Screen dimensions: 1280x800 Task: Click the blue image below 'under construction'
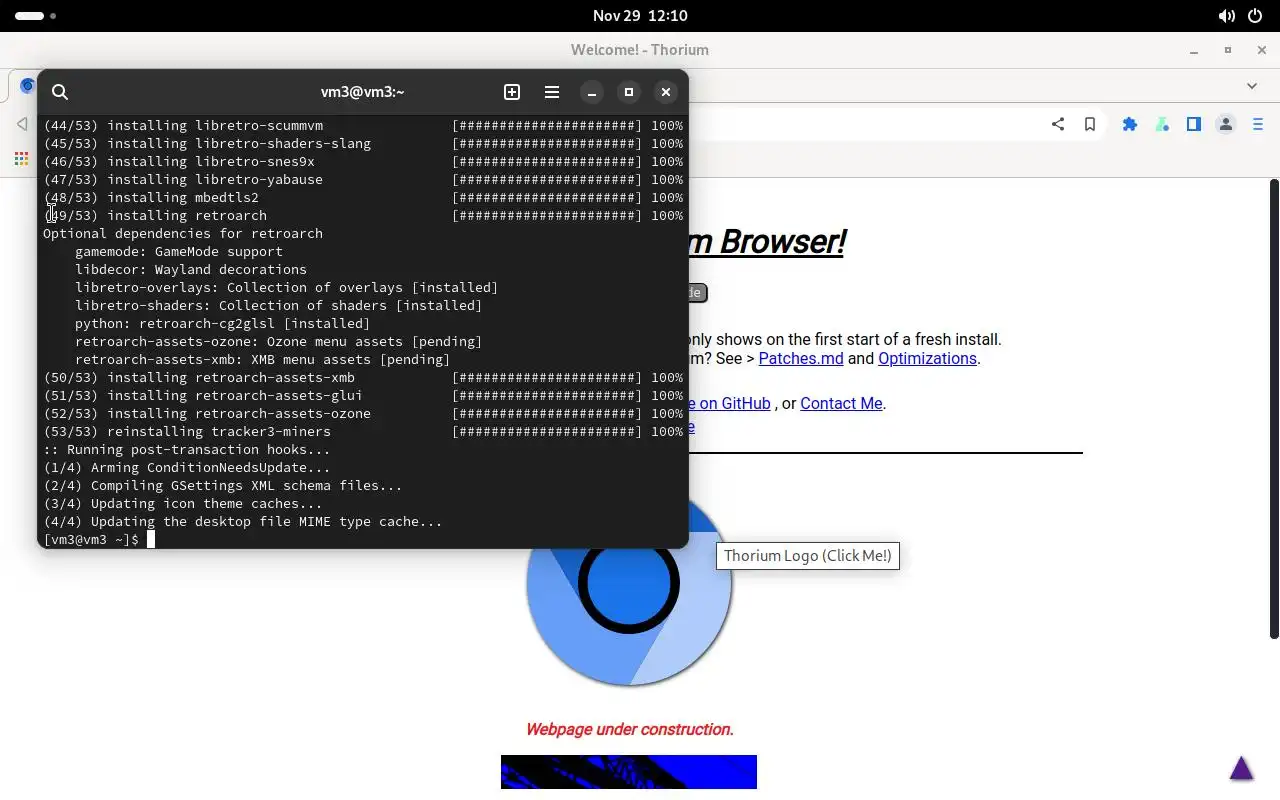629,772
